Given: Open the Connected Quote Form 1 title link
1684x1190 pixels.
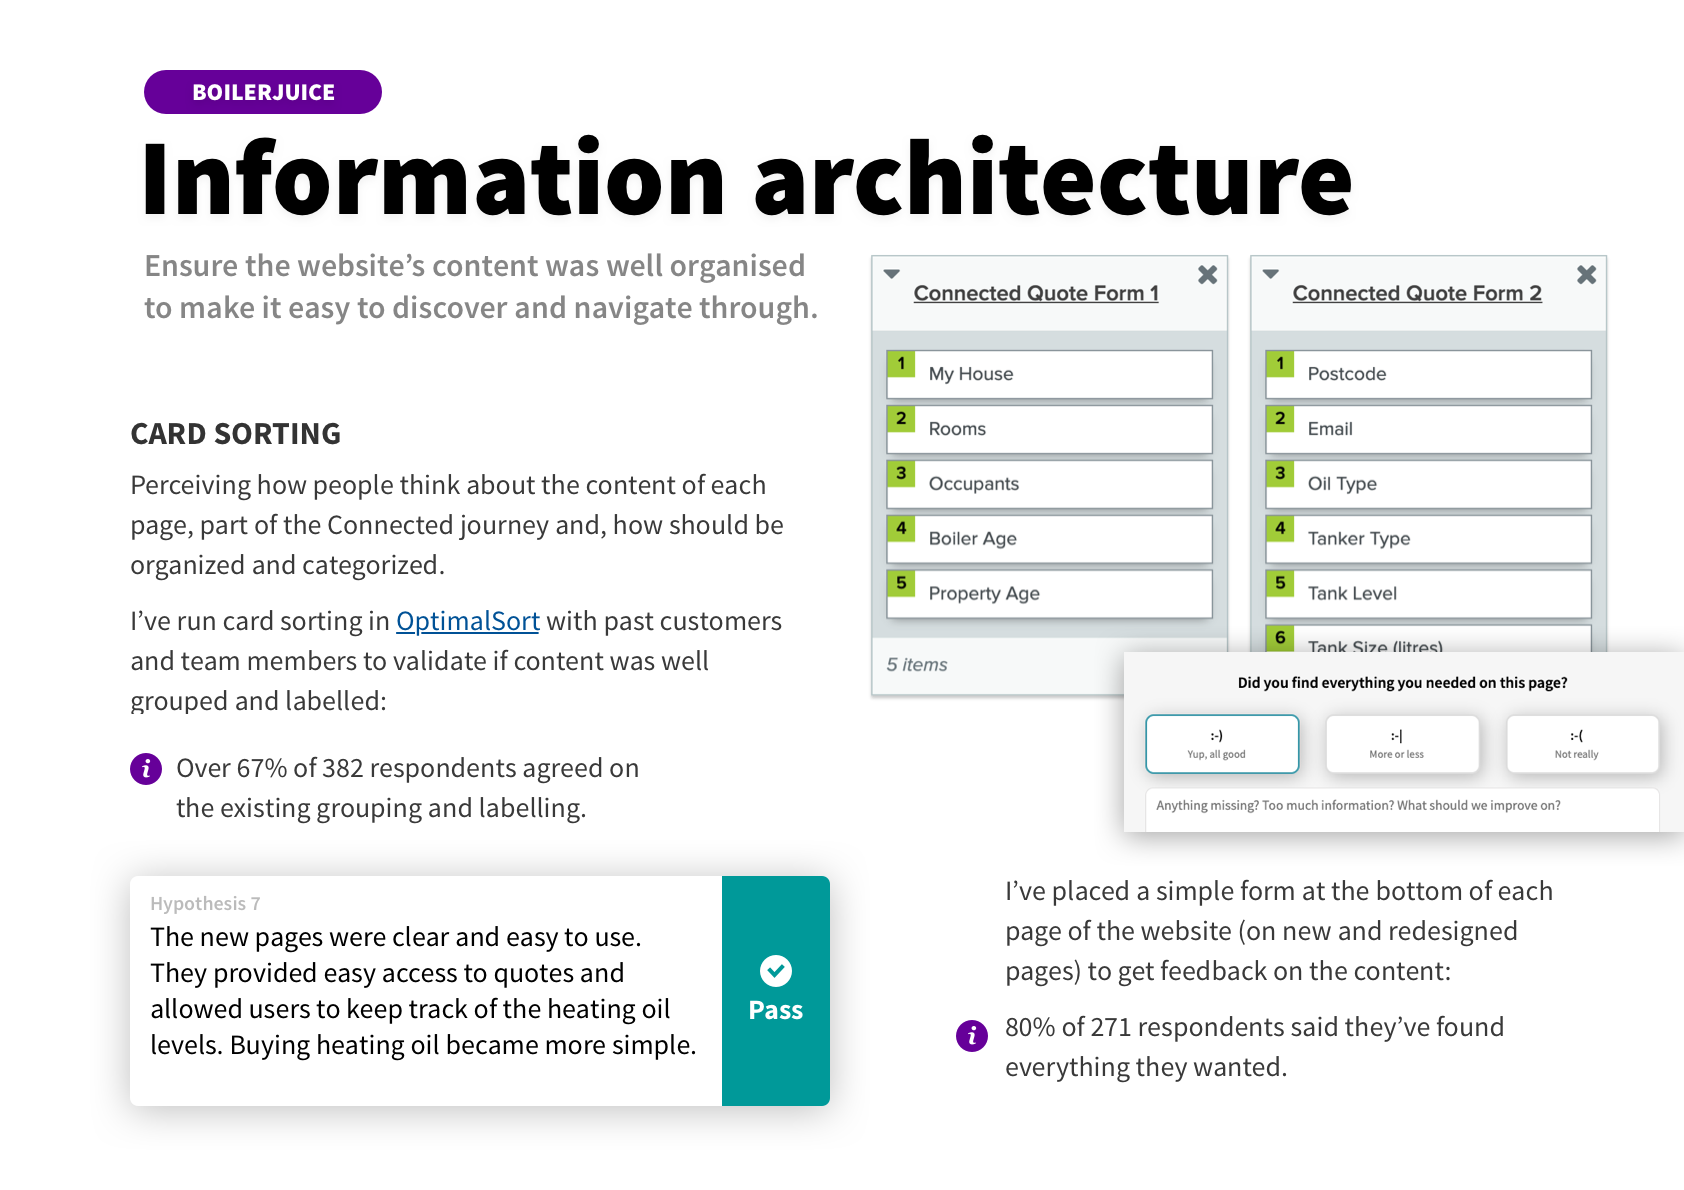Looking at the screenshot, I should (x=1036, y=293).
